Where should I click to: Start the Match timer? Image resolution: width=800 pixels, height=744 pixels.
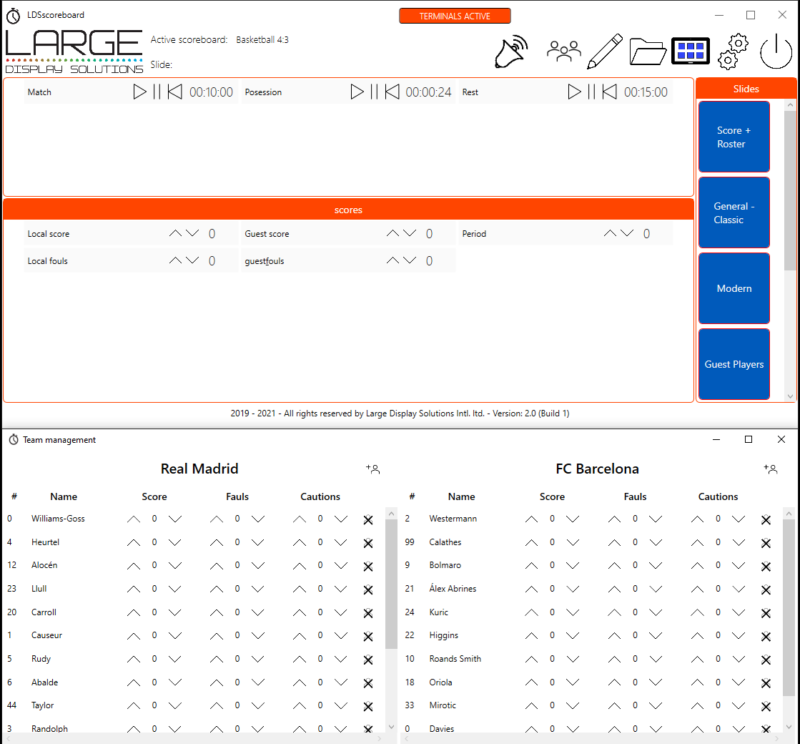(141, 91)
